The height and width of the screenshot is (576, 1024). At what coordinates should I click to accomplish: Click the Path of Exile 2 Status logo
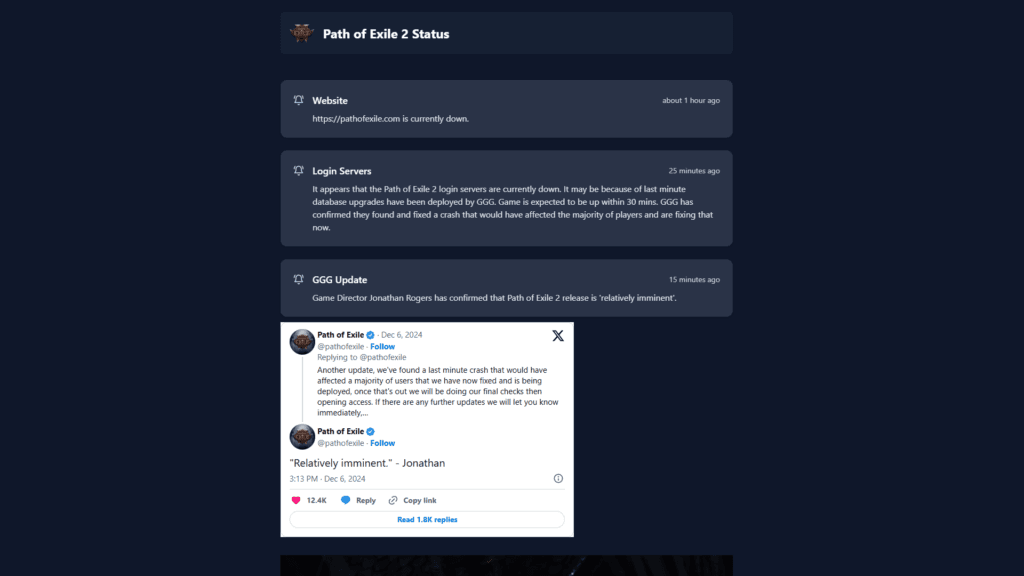(300, 32)
